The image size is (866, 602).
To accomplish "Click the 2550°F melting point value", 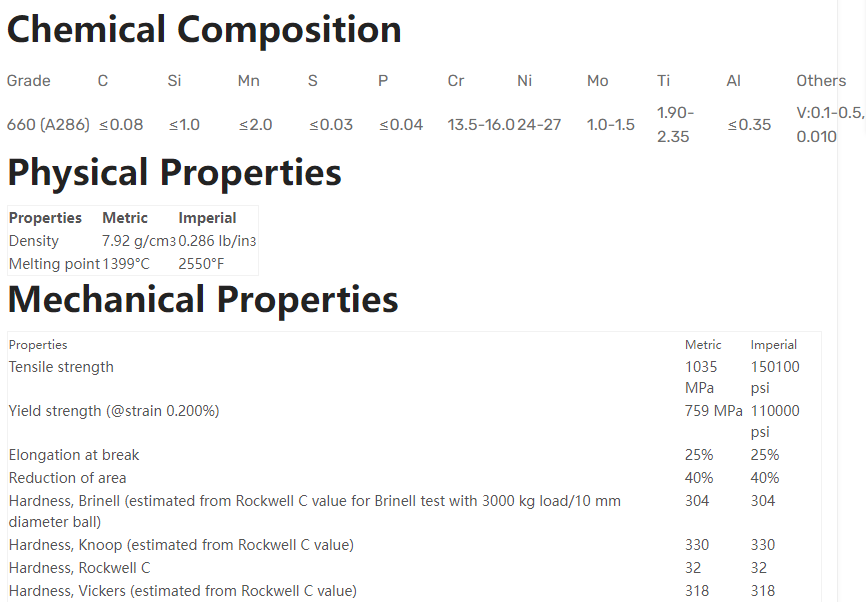I will [x=201, y=264].
